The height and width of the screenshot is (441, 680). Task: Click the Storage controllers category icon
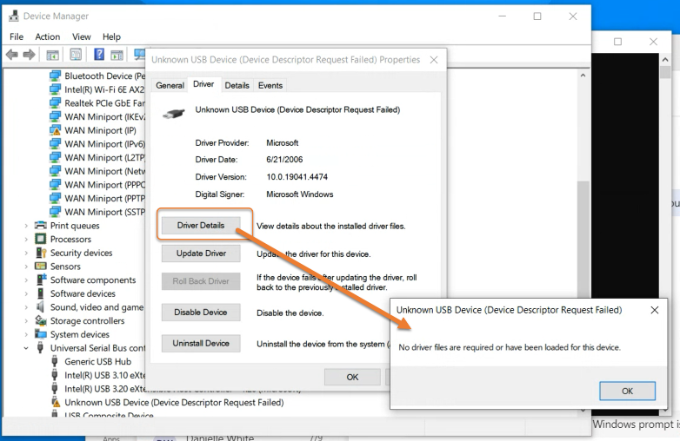coord(42,320)
